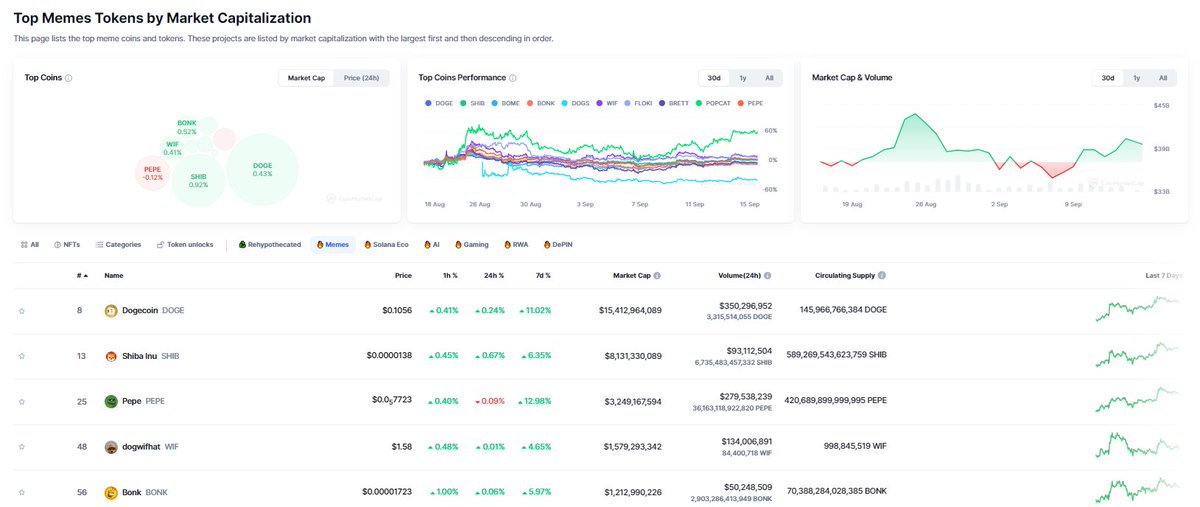Filter by RWA category chip
The image size is (1200, 507).
pos(517,244)
